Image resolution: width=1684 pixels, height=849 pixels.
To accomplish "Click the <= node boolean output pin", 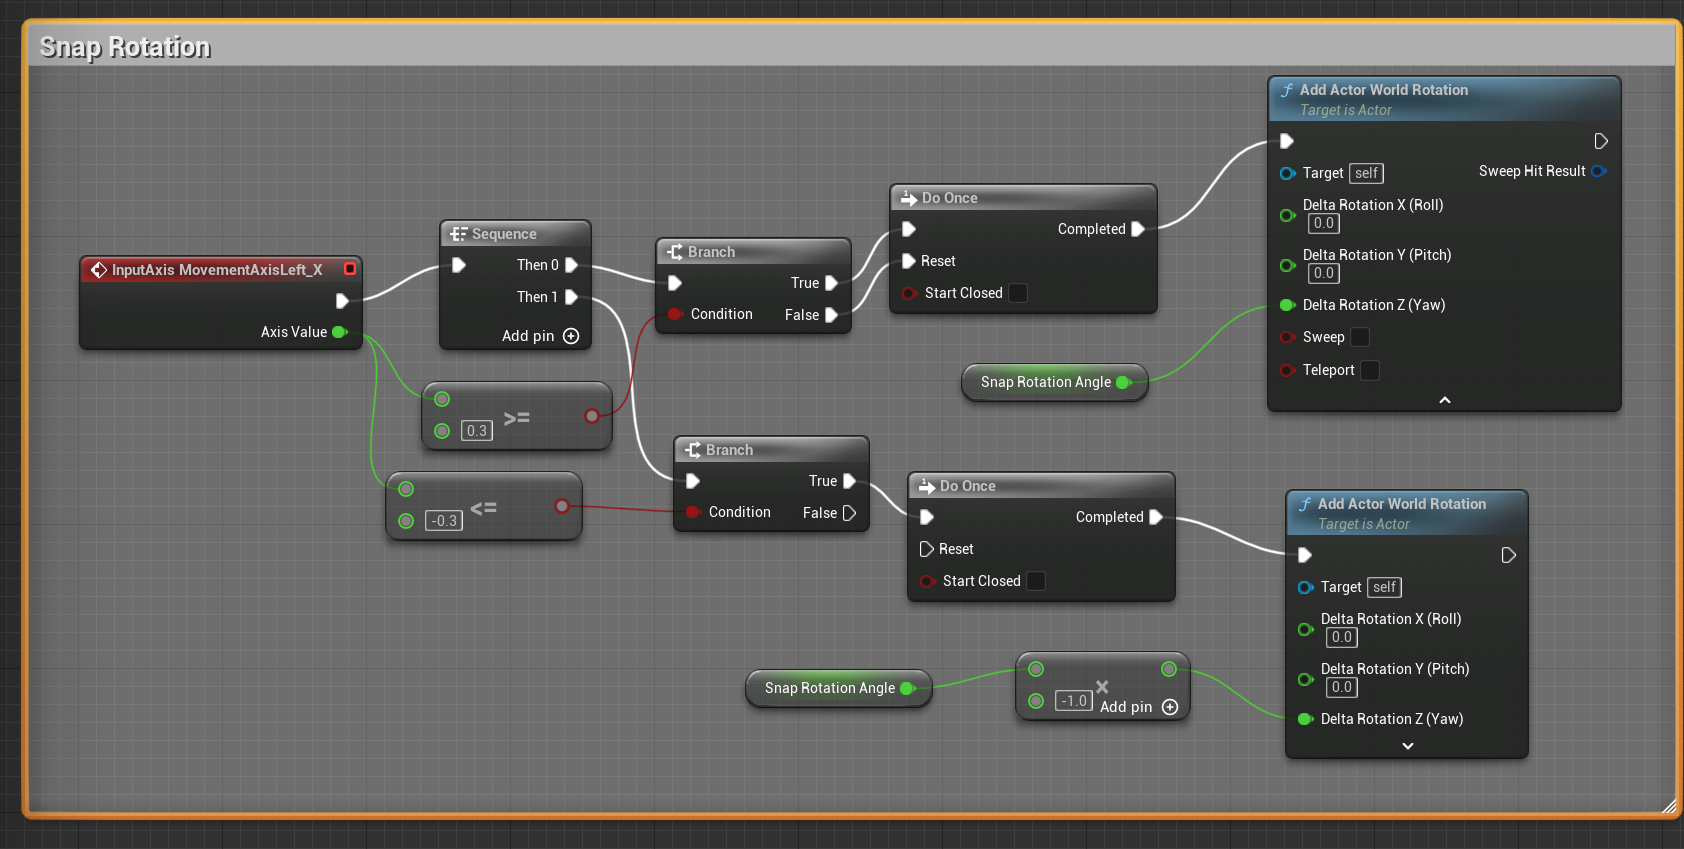I will click(562, 506).
